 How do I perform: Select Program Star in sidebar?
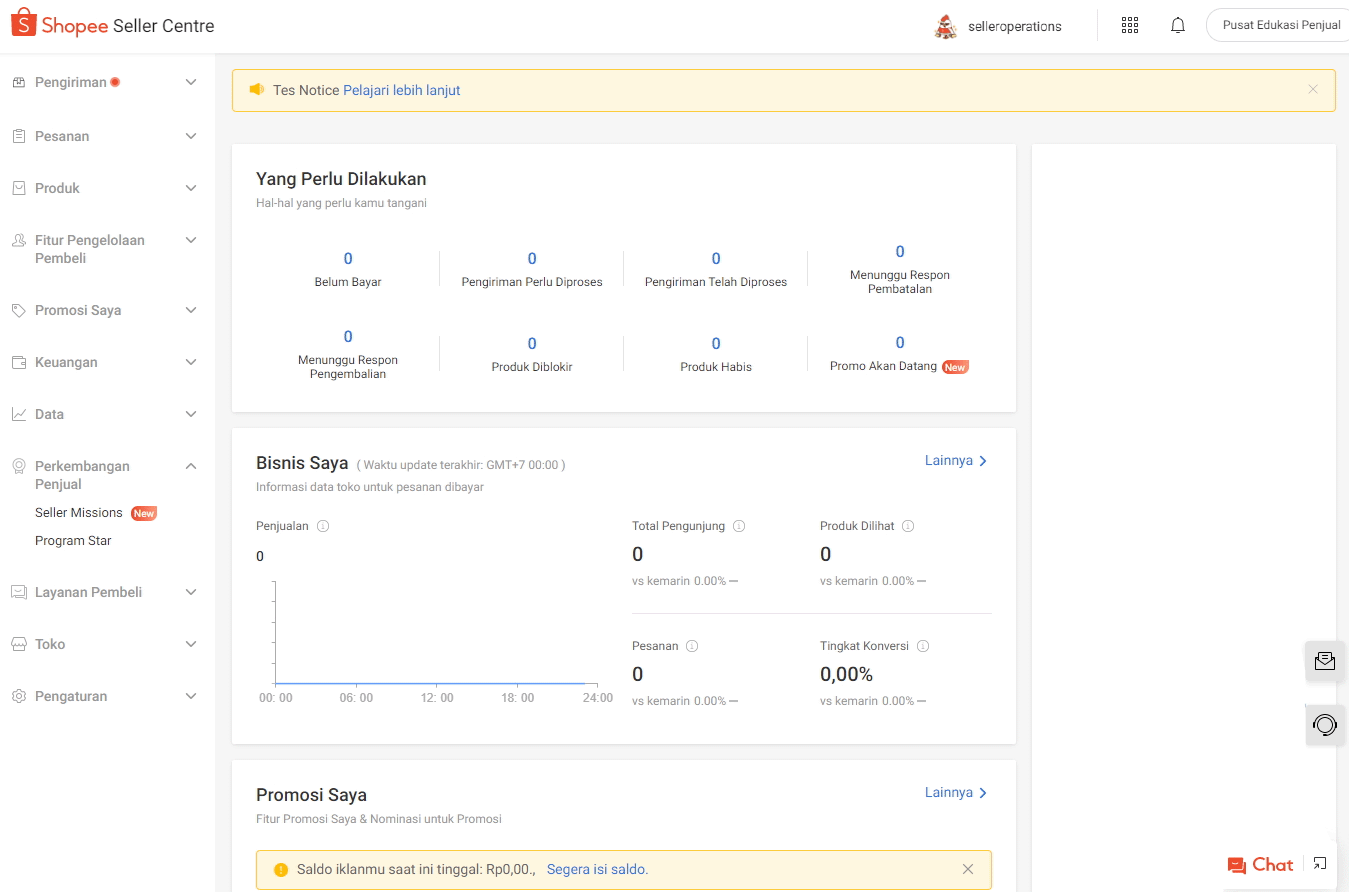pyautogui.click(x=73, y=541)
